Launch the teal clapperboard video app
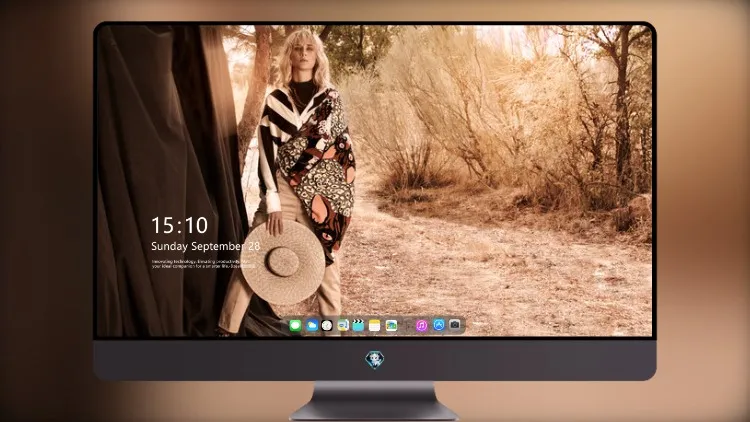The width and height of the screenshot is (750, 422). click(x=358, y=325)
